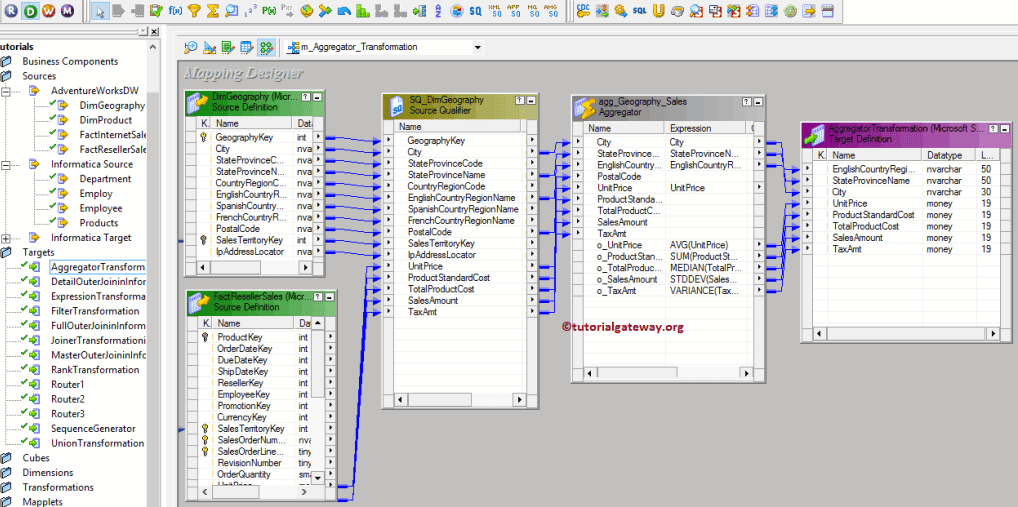Open the Mapplet Designer grid icon
1018x507 pixels.
click(x=247, y=47)
